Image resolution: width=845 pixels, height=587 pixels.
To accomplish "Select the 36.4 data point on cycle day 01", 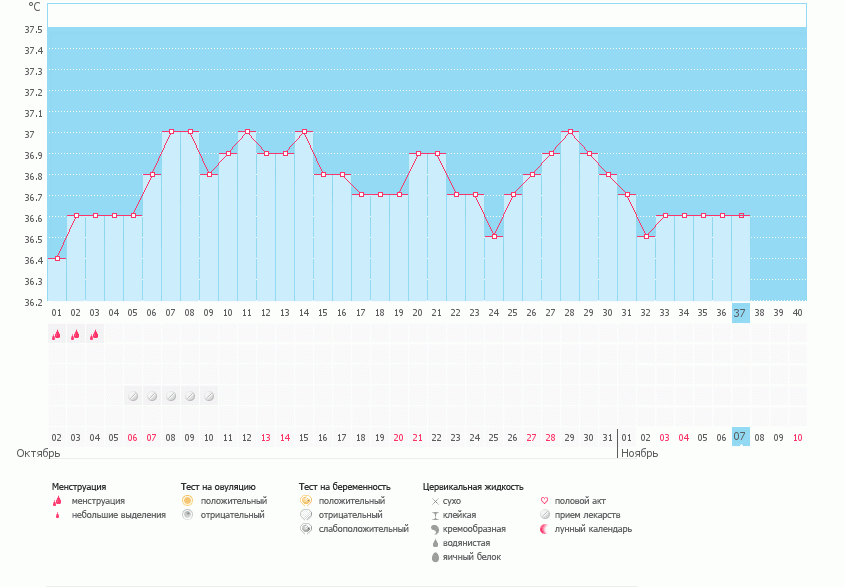I will [x=57, y=258].
